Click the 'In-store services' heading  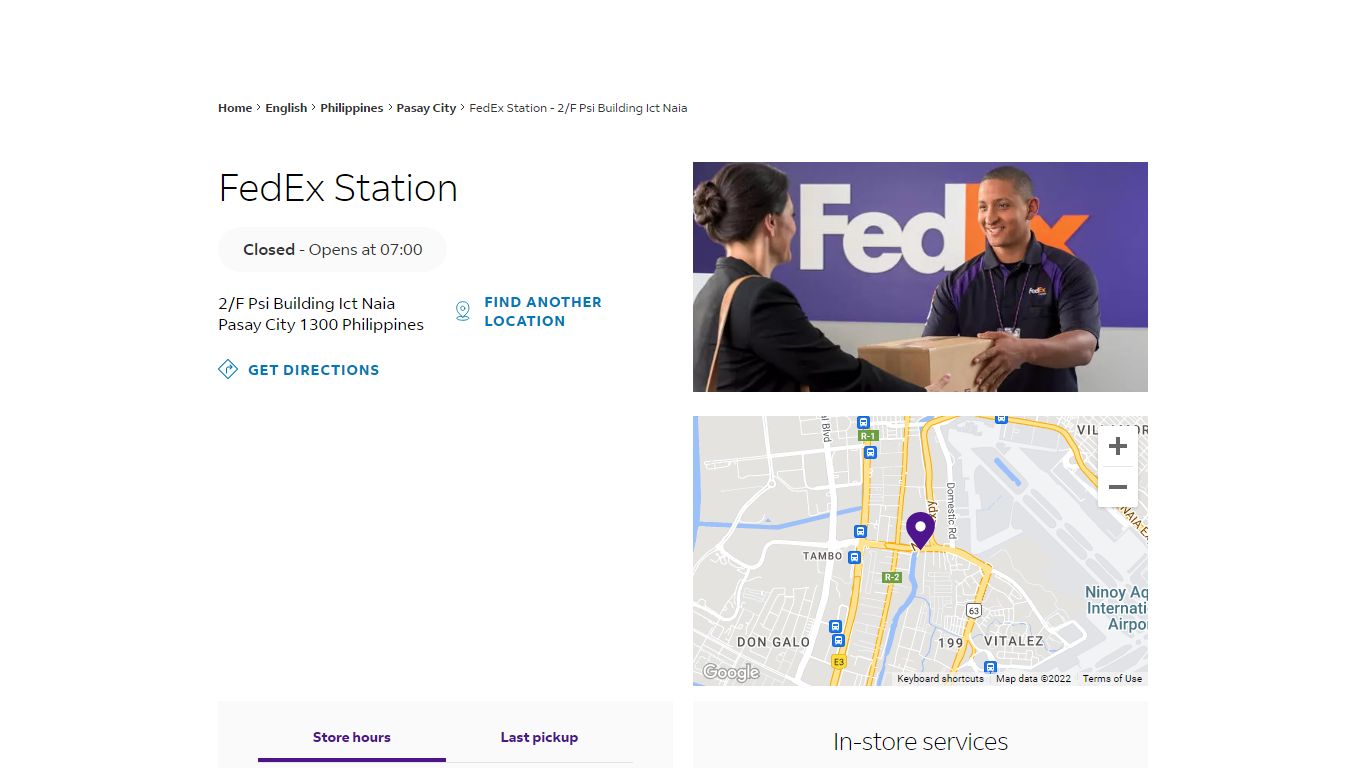tap(920, 742)
